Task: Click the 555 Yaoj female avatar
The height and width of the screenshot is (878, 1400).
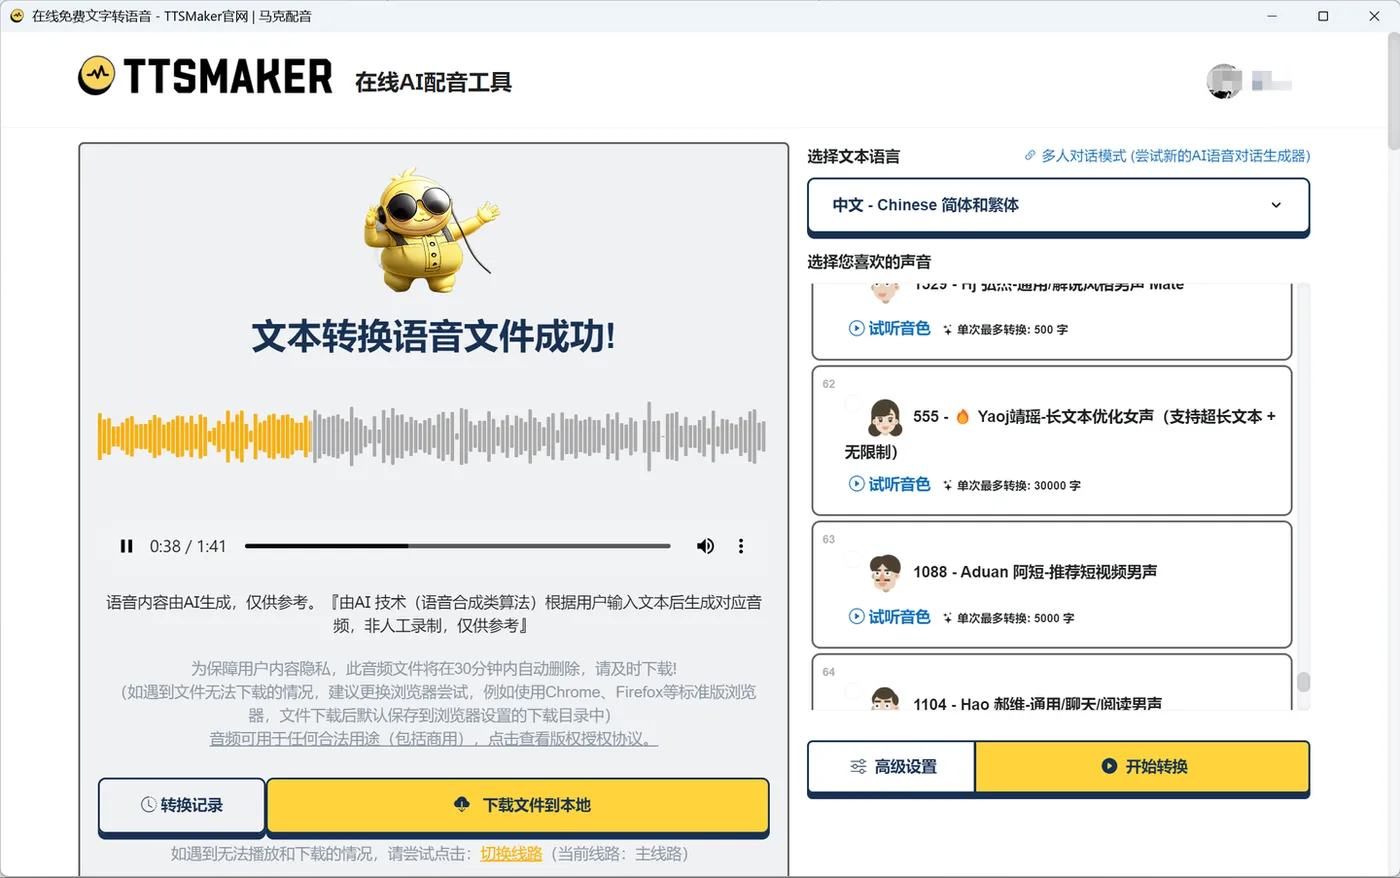Action: [885, 416]
